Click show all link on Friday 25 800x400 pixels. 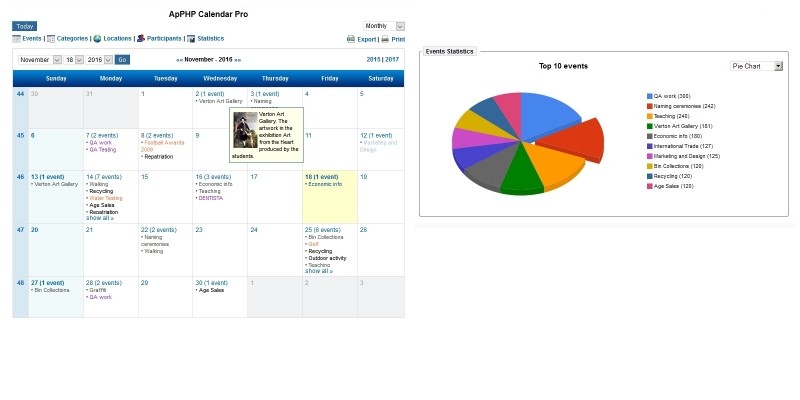pos(317,271)
